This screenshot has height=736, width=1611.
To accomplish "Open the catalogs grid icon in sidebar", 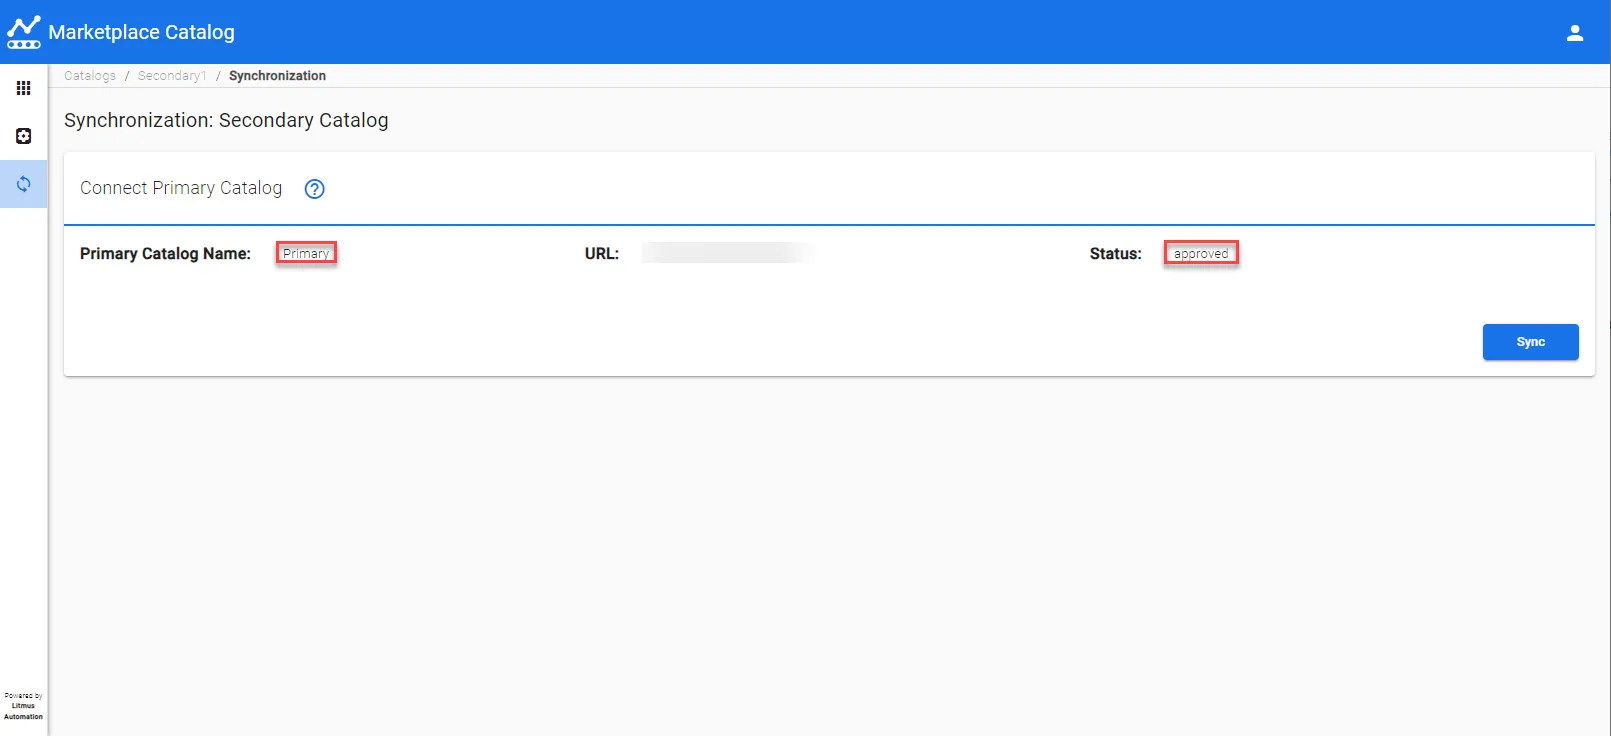I will coord(24,88).
